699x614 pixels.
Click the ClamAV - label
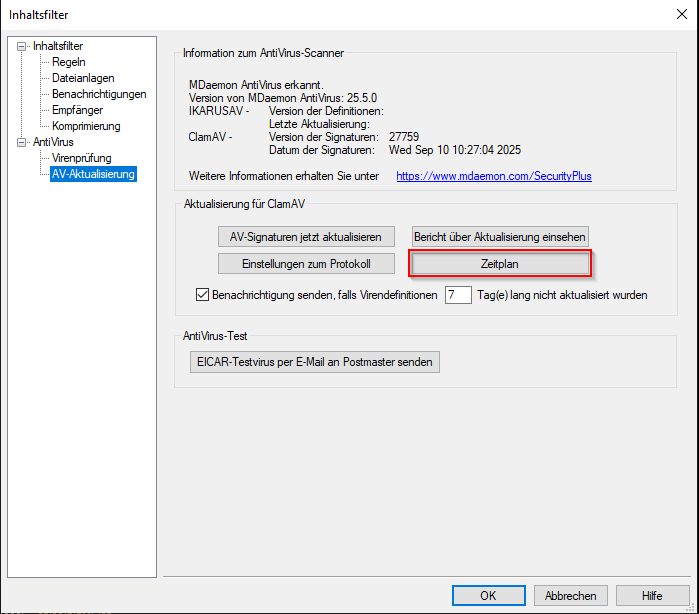point(210,137)
